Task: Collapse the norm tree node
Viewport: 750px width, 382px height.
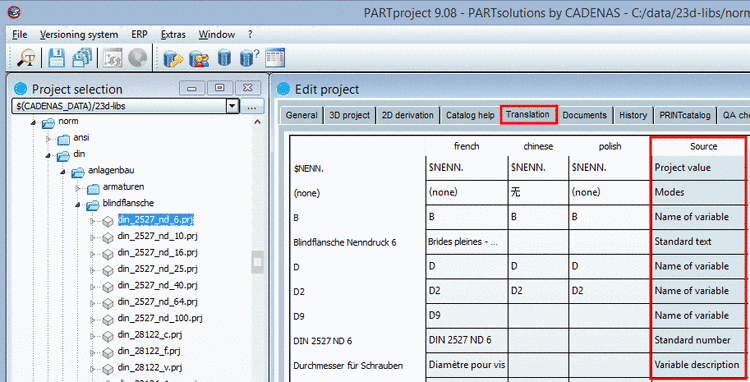Action: (x=33, y=123)
